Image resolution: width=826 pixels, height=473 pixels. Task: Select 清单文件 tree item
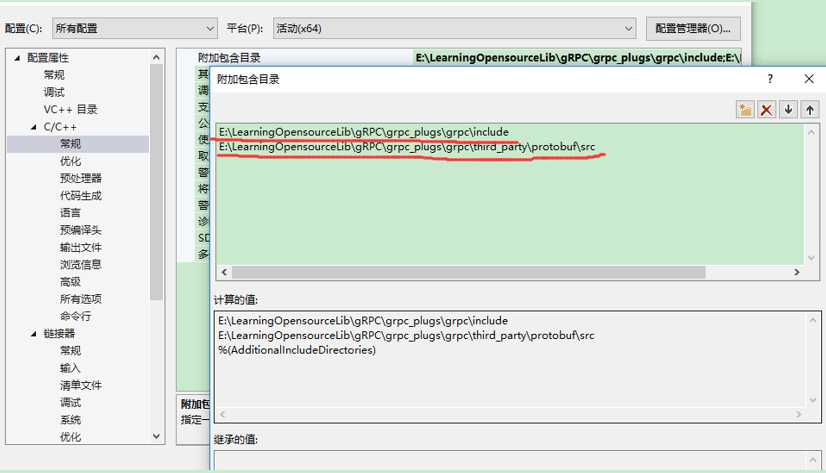coord(81,386)
